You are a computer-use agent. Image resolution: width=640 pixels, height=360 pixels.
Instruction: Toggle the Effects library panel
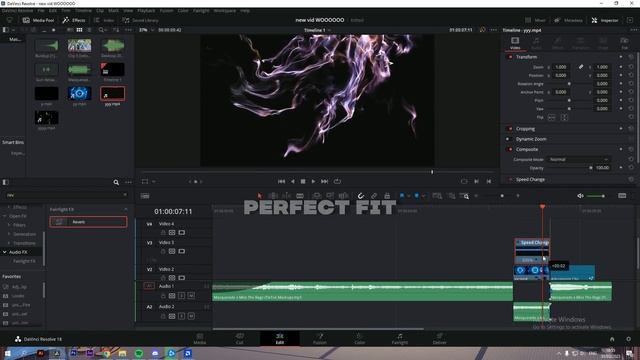point(74,20)
